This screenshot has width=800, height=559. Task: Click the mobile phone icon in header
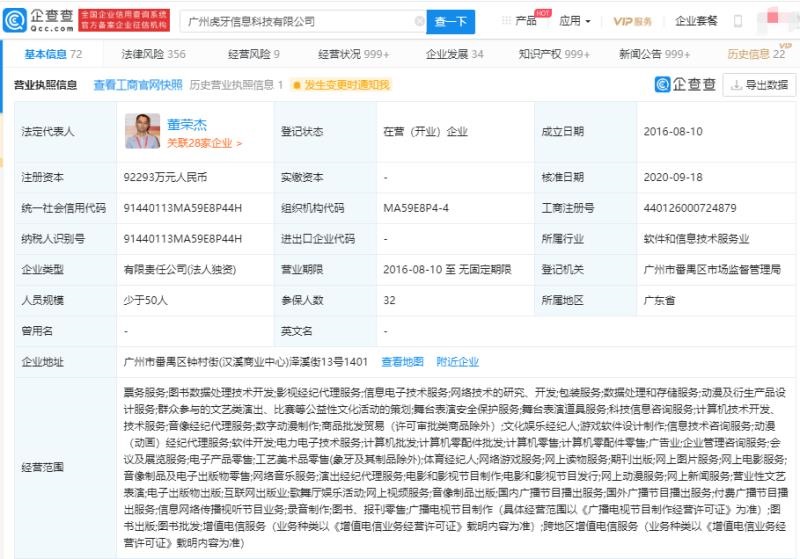(738, 21)
